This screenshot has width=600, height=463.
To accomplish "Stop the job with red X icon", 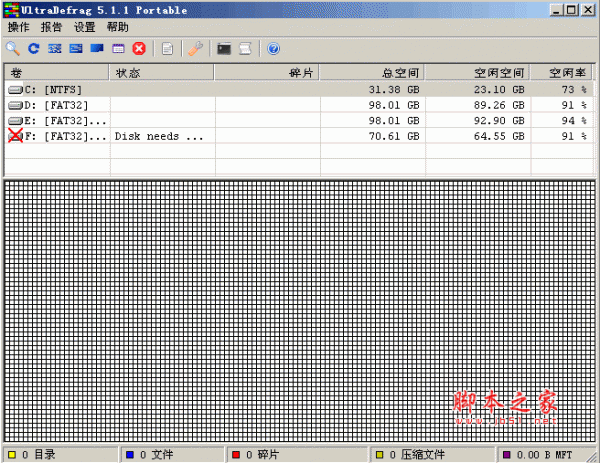I will [139, 49].
